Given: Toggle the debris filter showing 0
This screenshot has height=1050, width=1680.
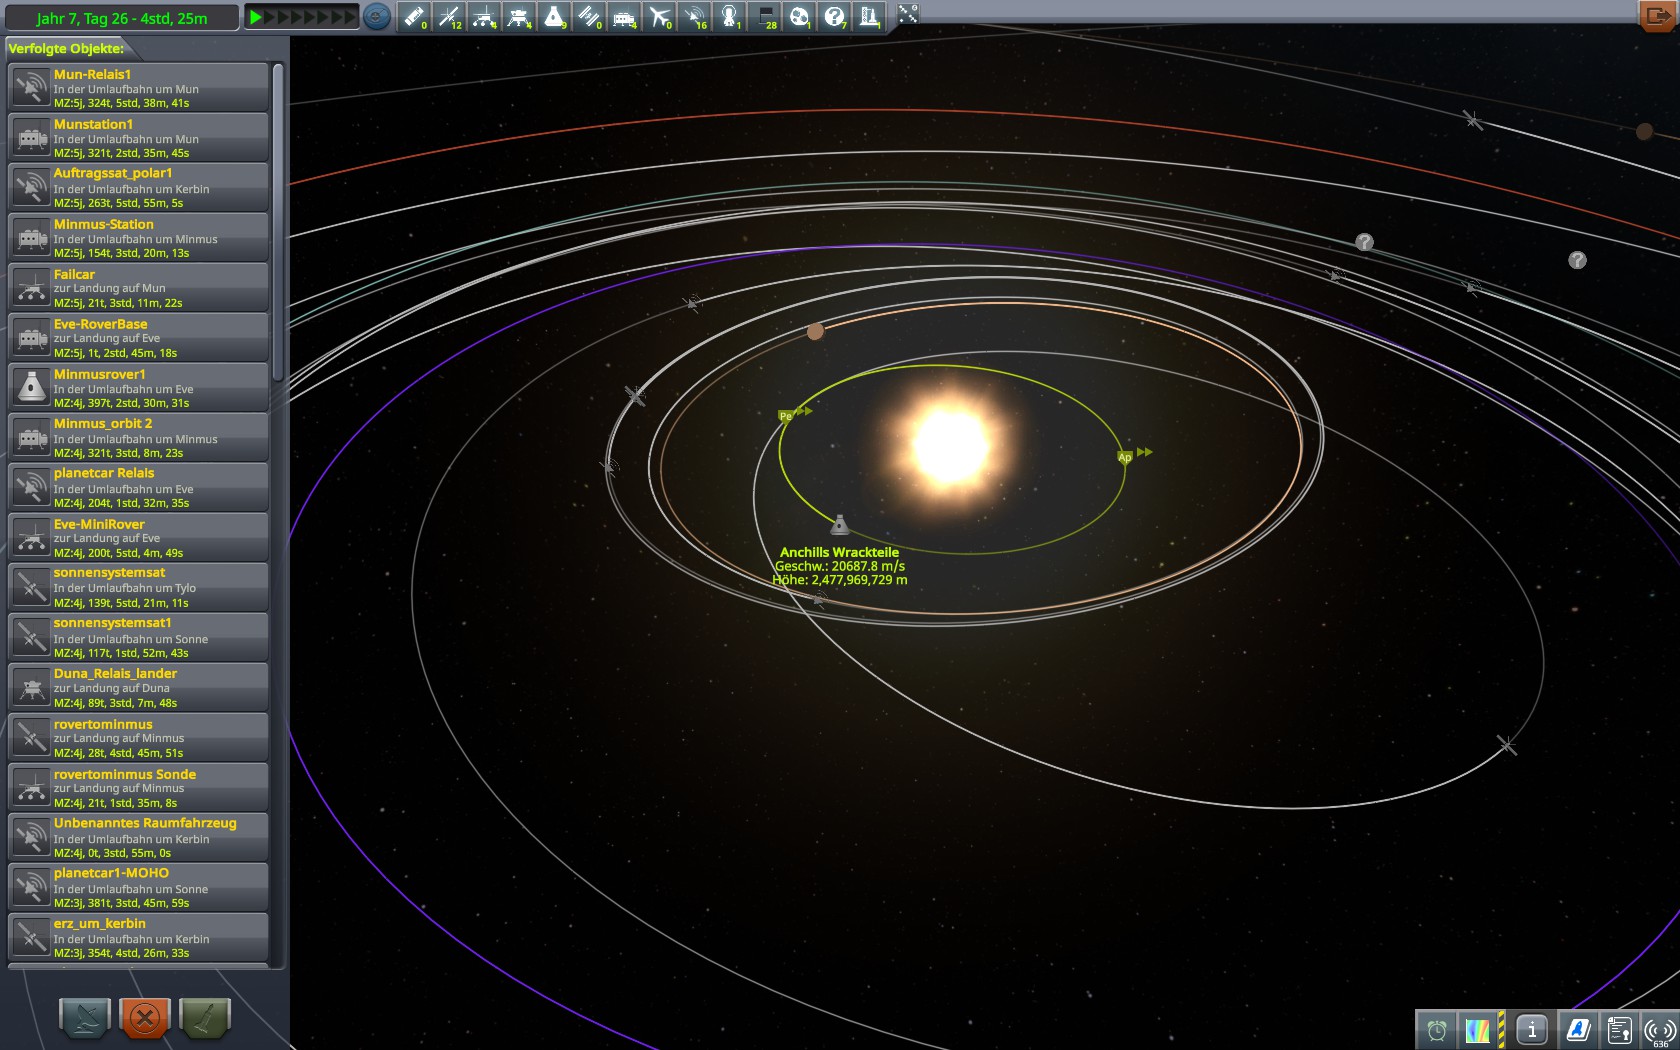Looking at the screenshot, I should [413, 16].
